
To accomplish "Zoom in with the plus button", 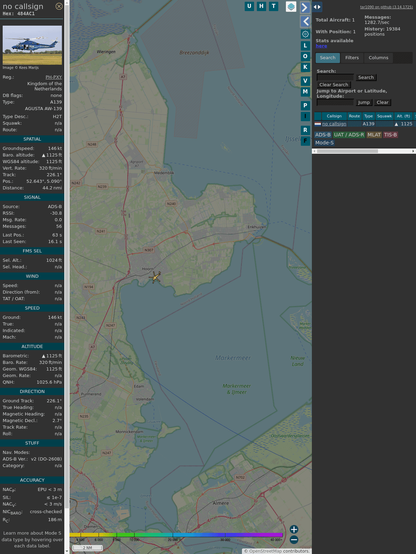I will (294, 529).
